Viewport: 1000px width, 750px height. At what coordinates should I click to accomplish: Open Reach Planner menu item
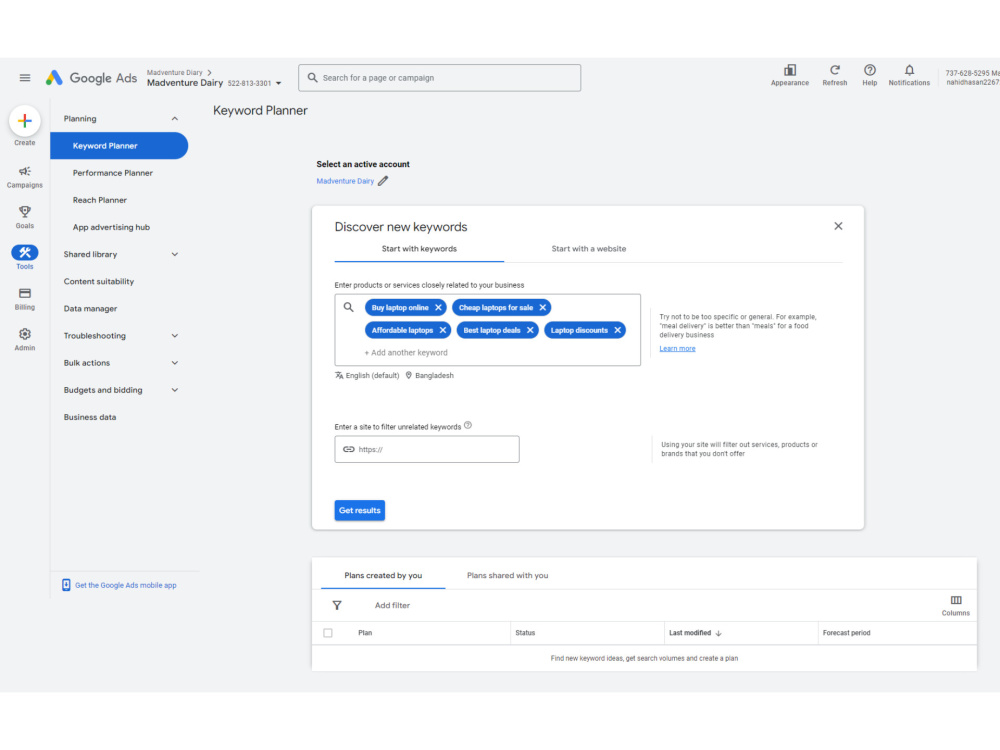point(100,200)
